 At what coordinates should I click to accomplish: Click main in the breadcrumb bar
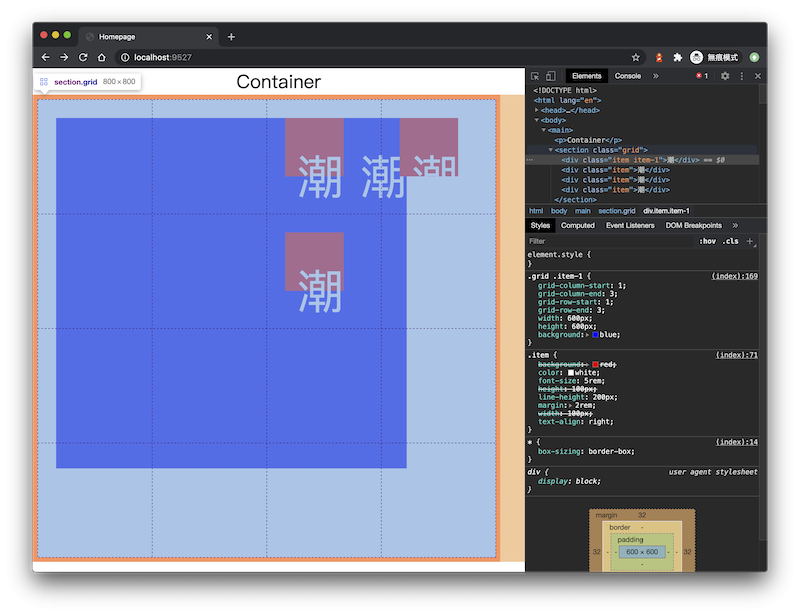click(x=583, y=211)
